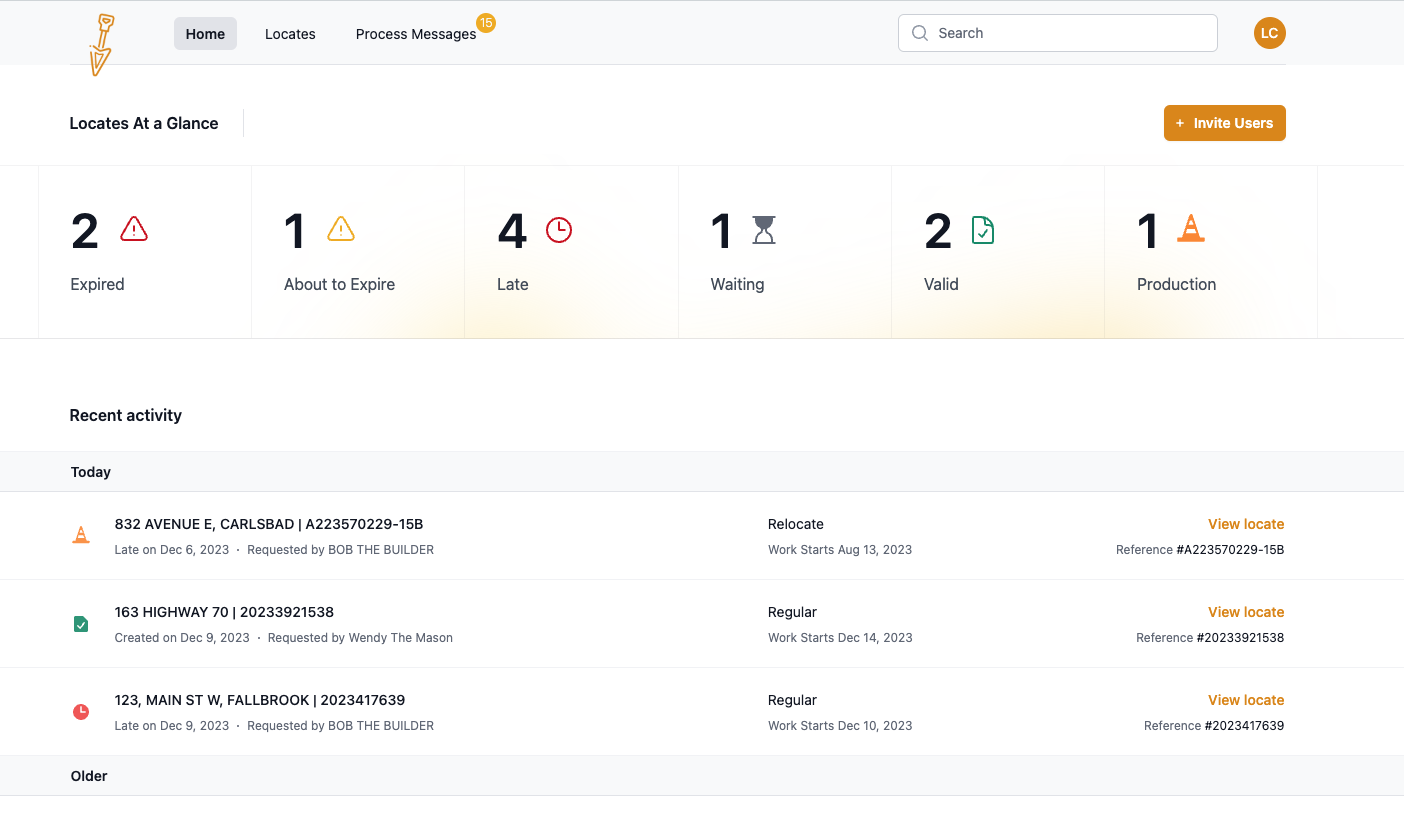Click the company logo in the top left
This screenshot has height=818, width=1404.
pyautogui.click(x=100, y=44)
